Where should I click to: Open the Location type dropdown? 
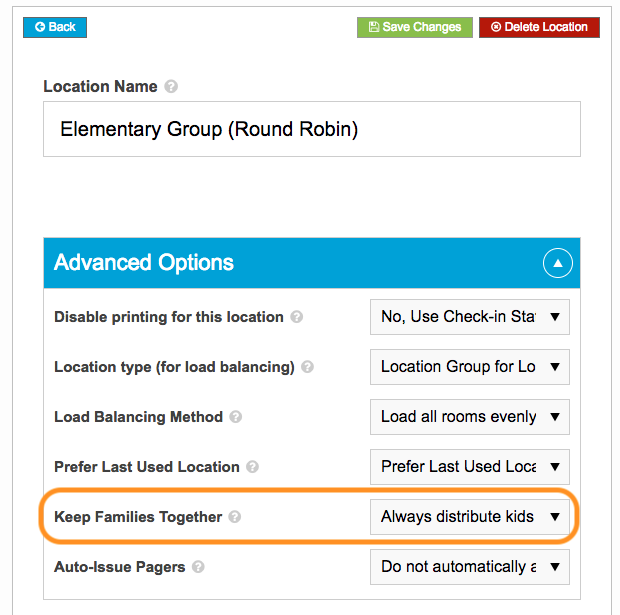point(470,367)
